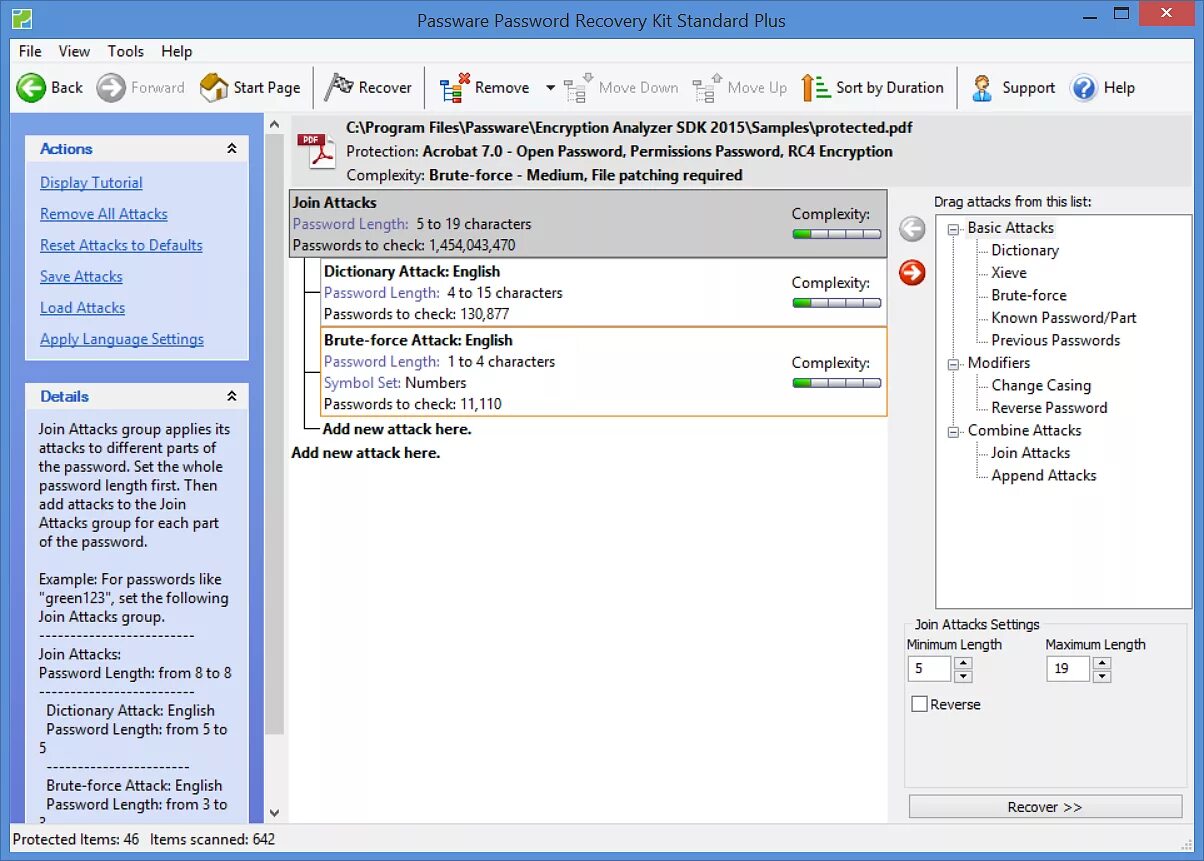Click the Maximum Length input field
Viewport: 1204px width, 861px height.
[1069, 669]
